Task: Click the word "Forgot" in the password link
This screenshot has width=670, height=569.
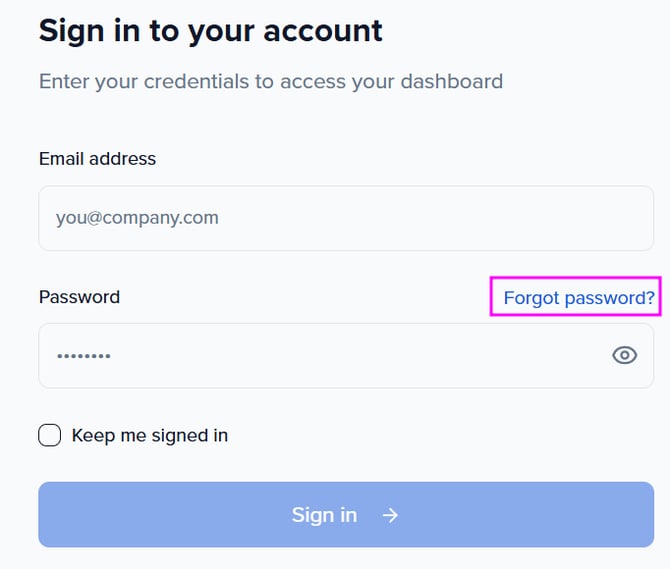Action: [x=532, y=297]
